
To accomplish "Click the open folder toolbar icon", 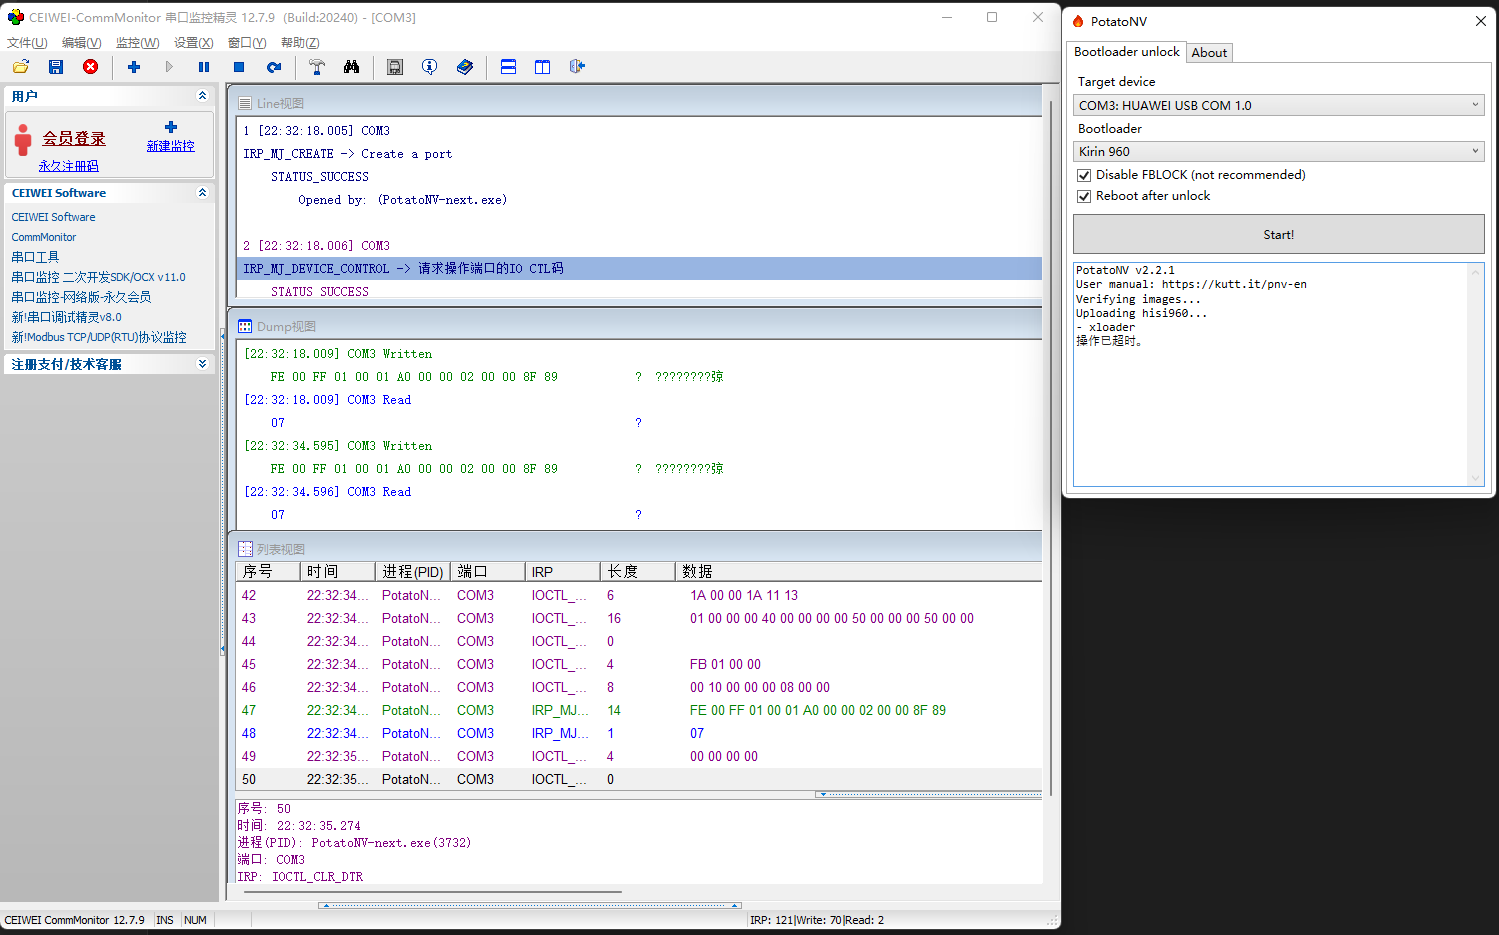I will [x=21, y=67].
